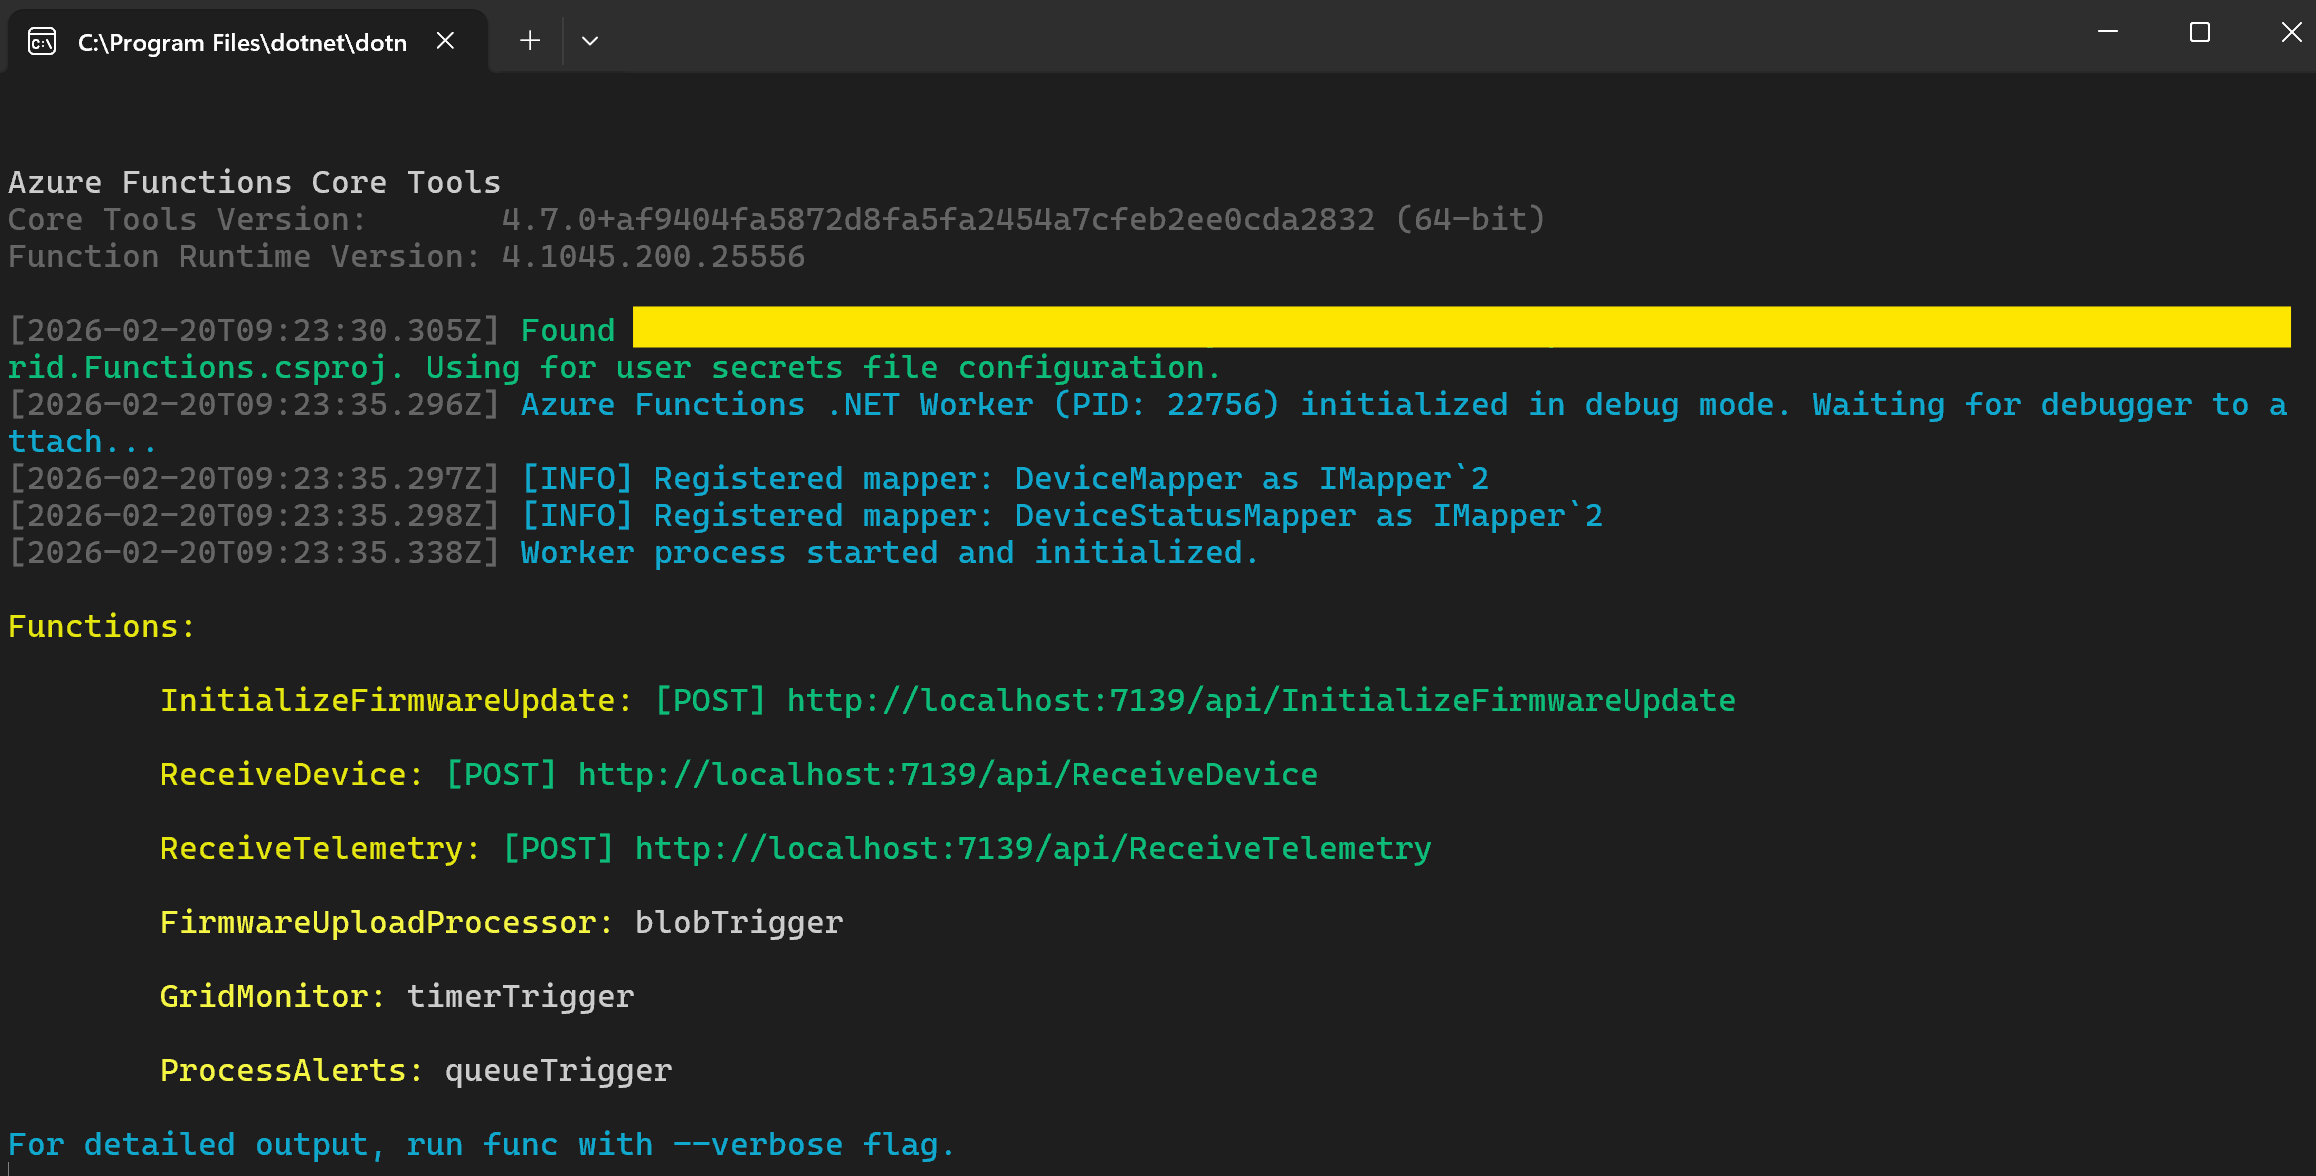Click the ReceiveTelemetry localhost URL

pyautogui.click(x=1030, y=847)
